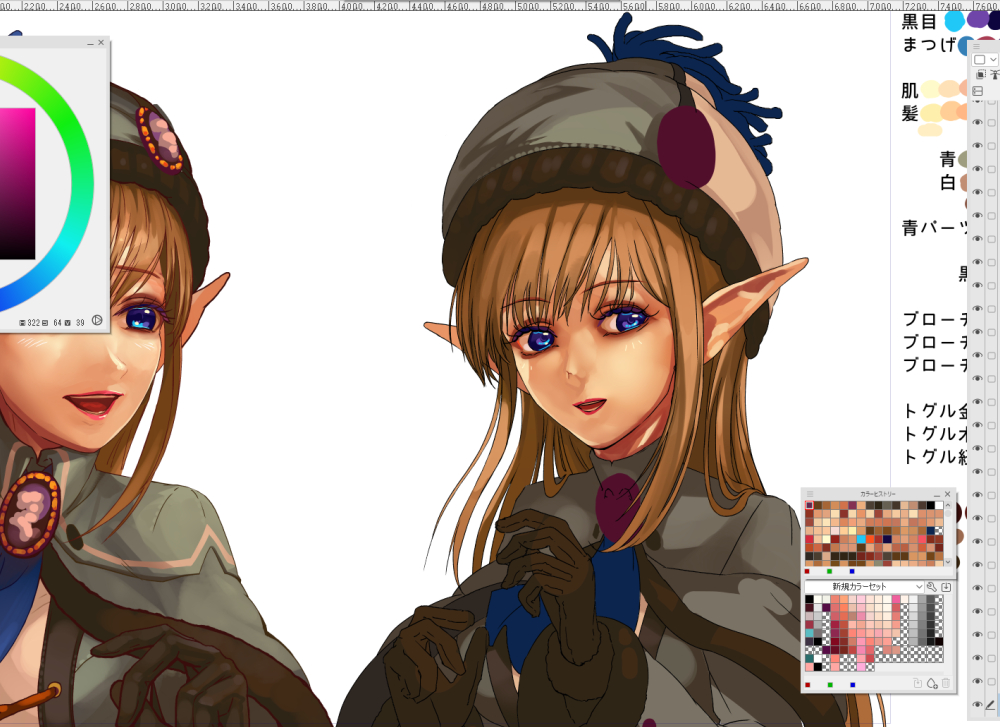This screenshot has width=1000, height=727.
Task: Click the H hue icon beside value 322
Action: [x=22, y=323]
